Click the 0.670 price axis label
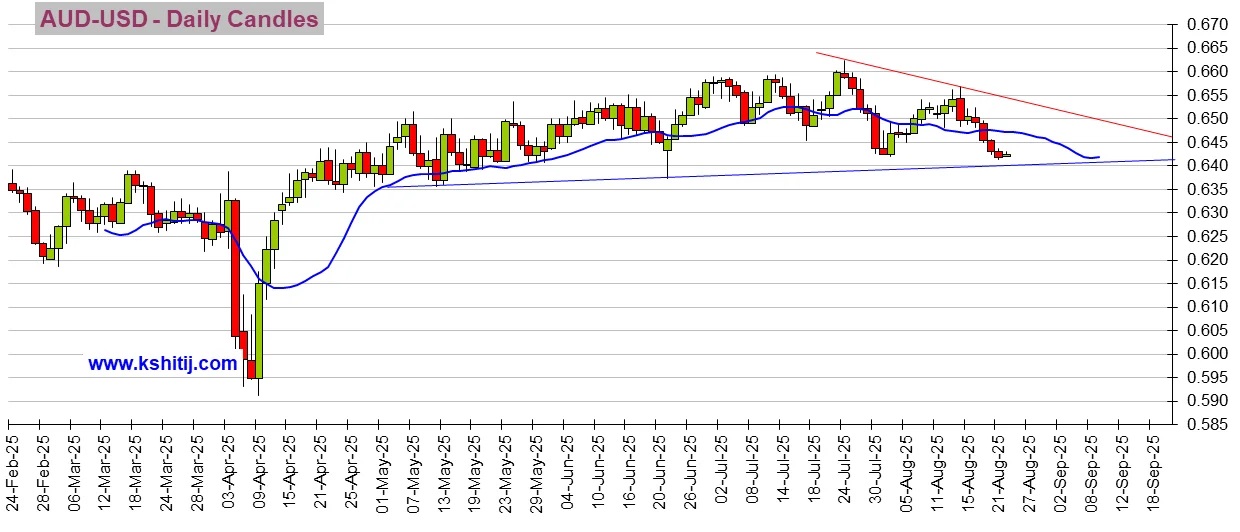Screen dimensions: 1240x532 click(1203, 24)
